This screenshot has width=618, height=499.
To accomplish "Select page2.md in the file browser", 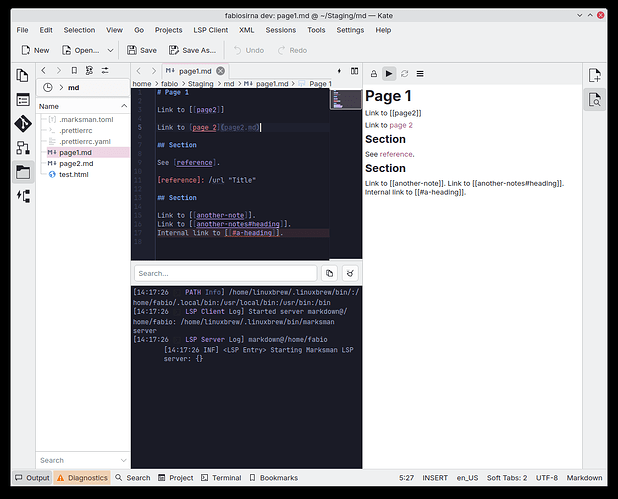I will [75, 163].
